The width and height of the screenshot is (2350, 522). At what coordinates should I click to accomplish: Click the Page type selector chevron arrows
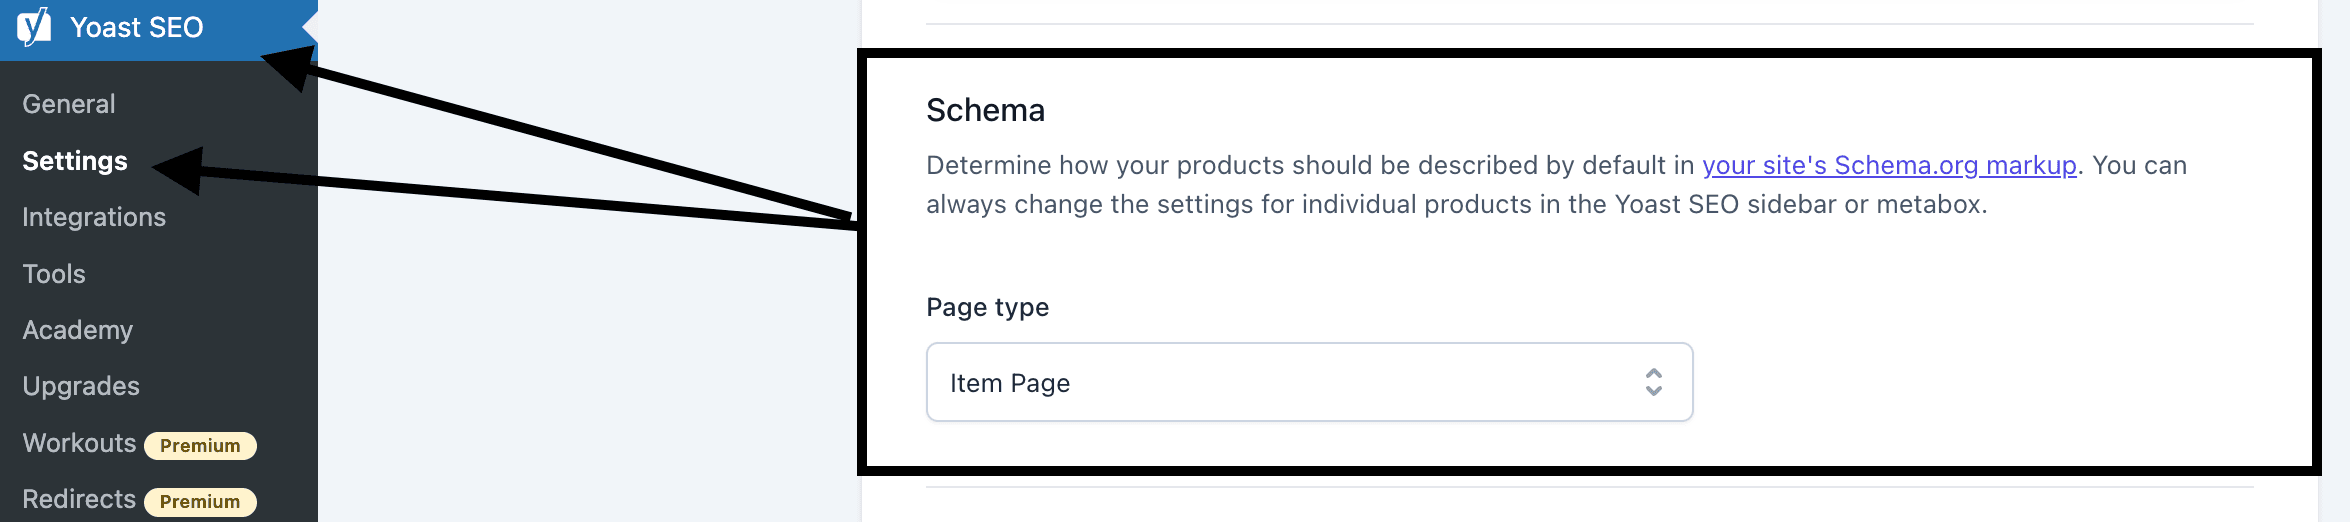(1653, 382)
